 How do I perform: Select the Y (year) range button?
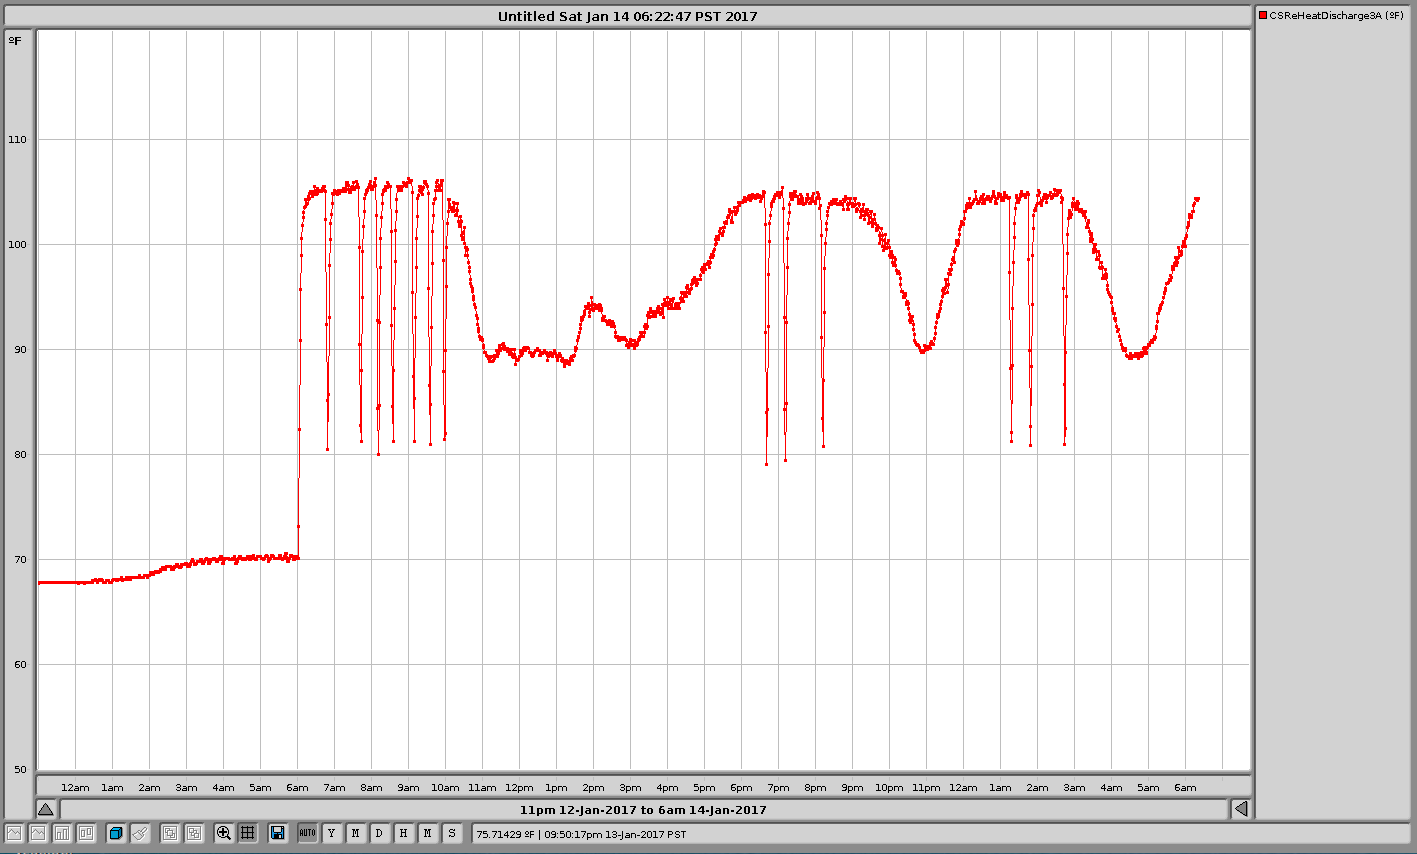pos(331,833)
